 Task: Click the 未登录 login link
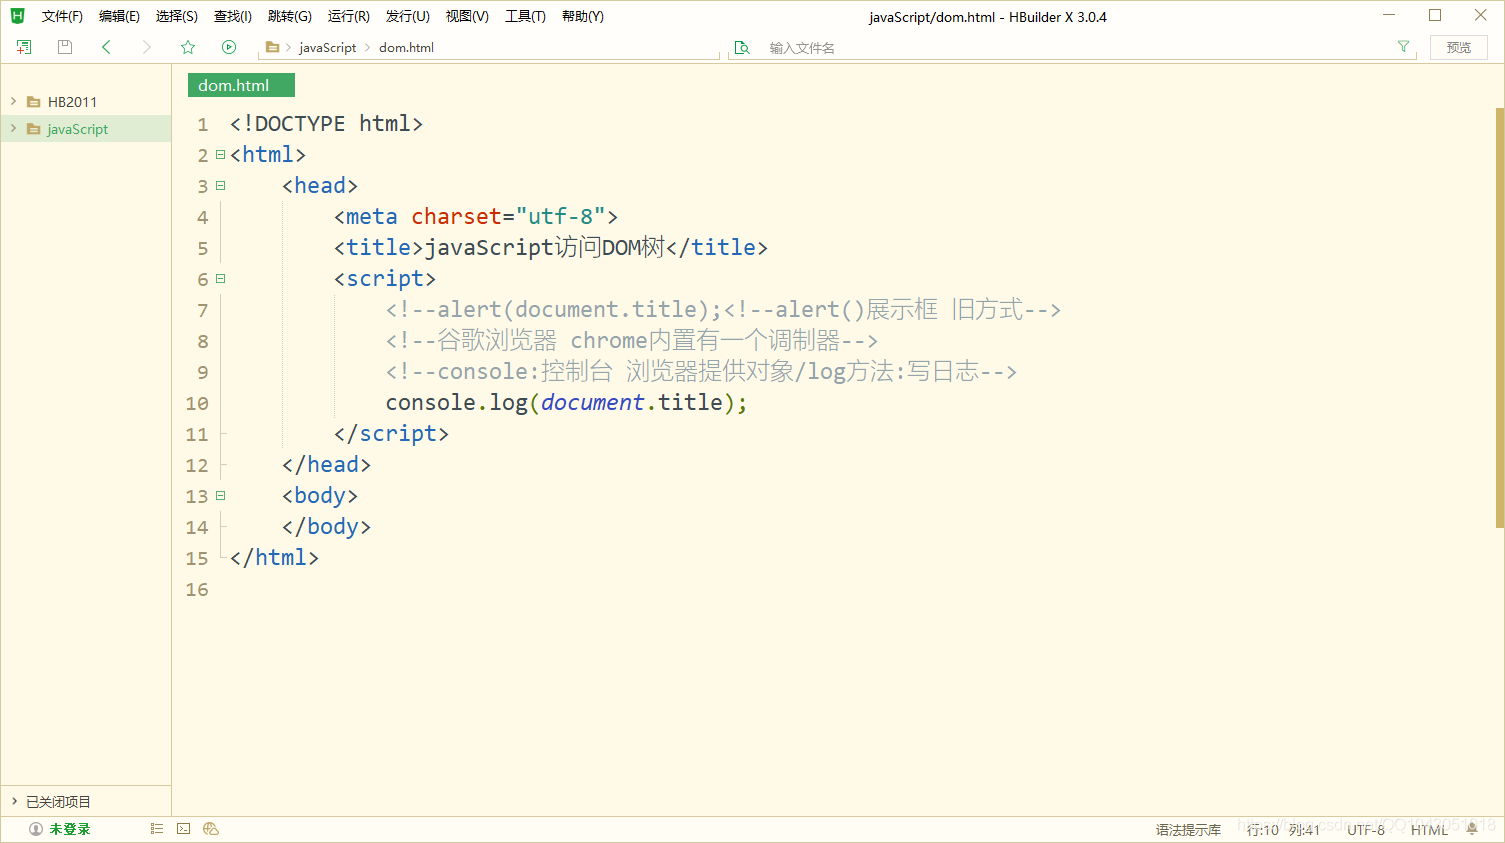(70, 829)
